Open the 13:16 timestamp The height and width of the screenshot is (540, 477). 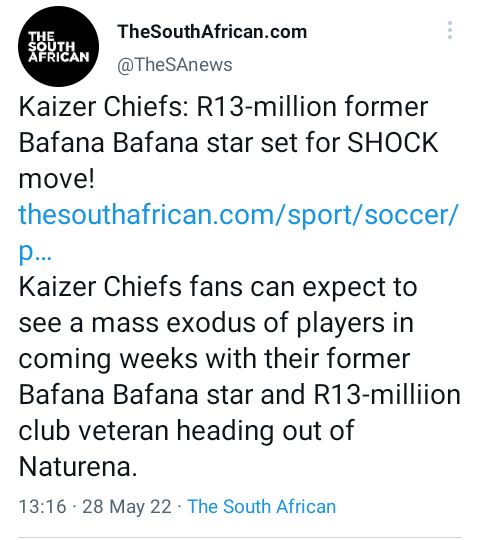coord(42,507)
